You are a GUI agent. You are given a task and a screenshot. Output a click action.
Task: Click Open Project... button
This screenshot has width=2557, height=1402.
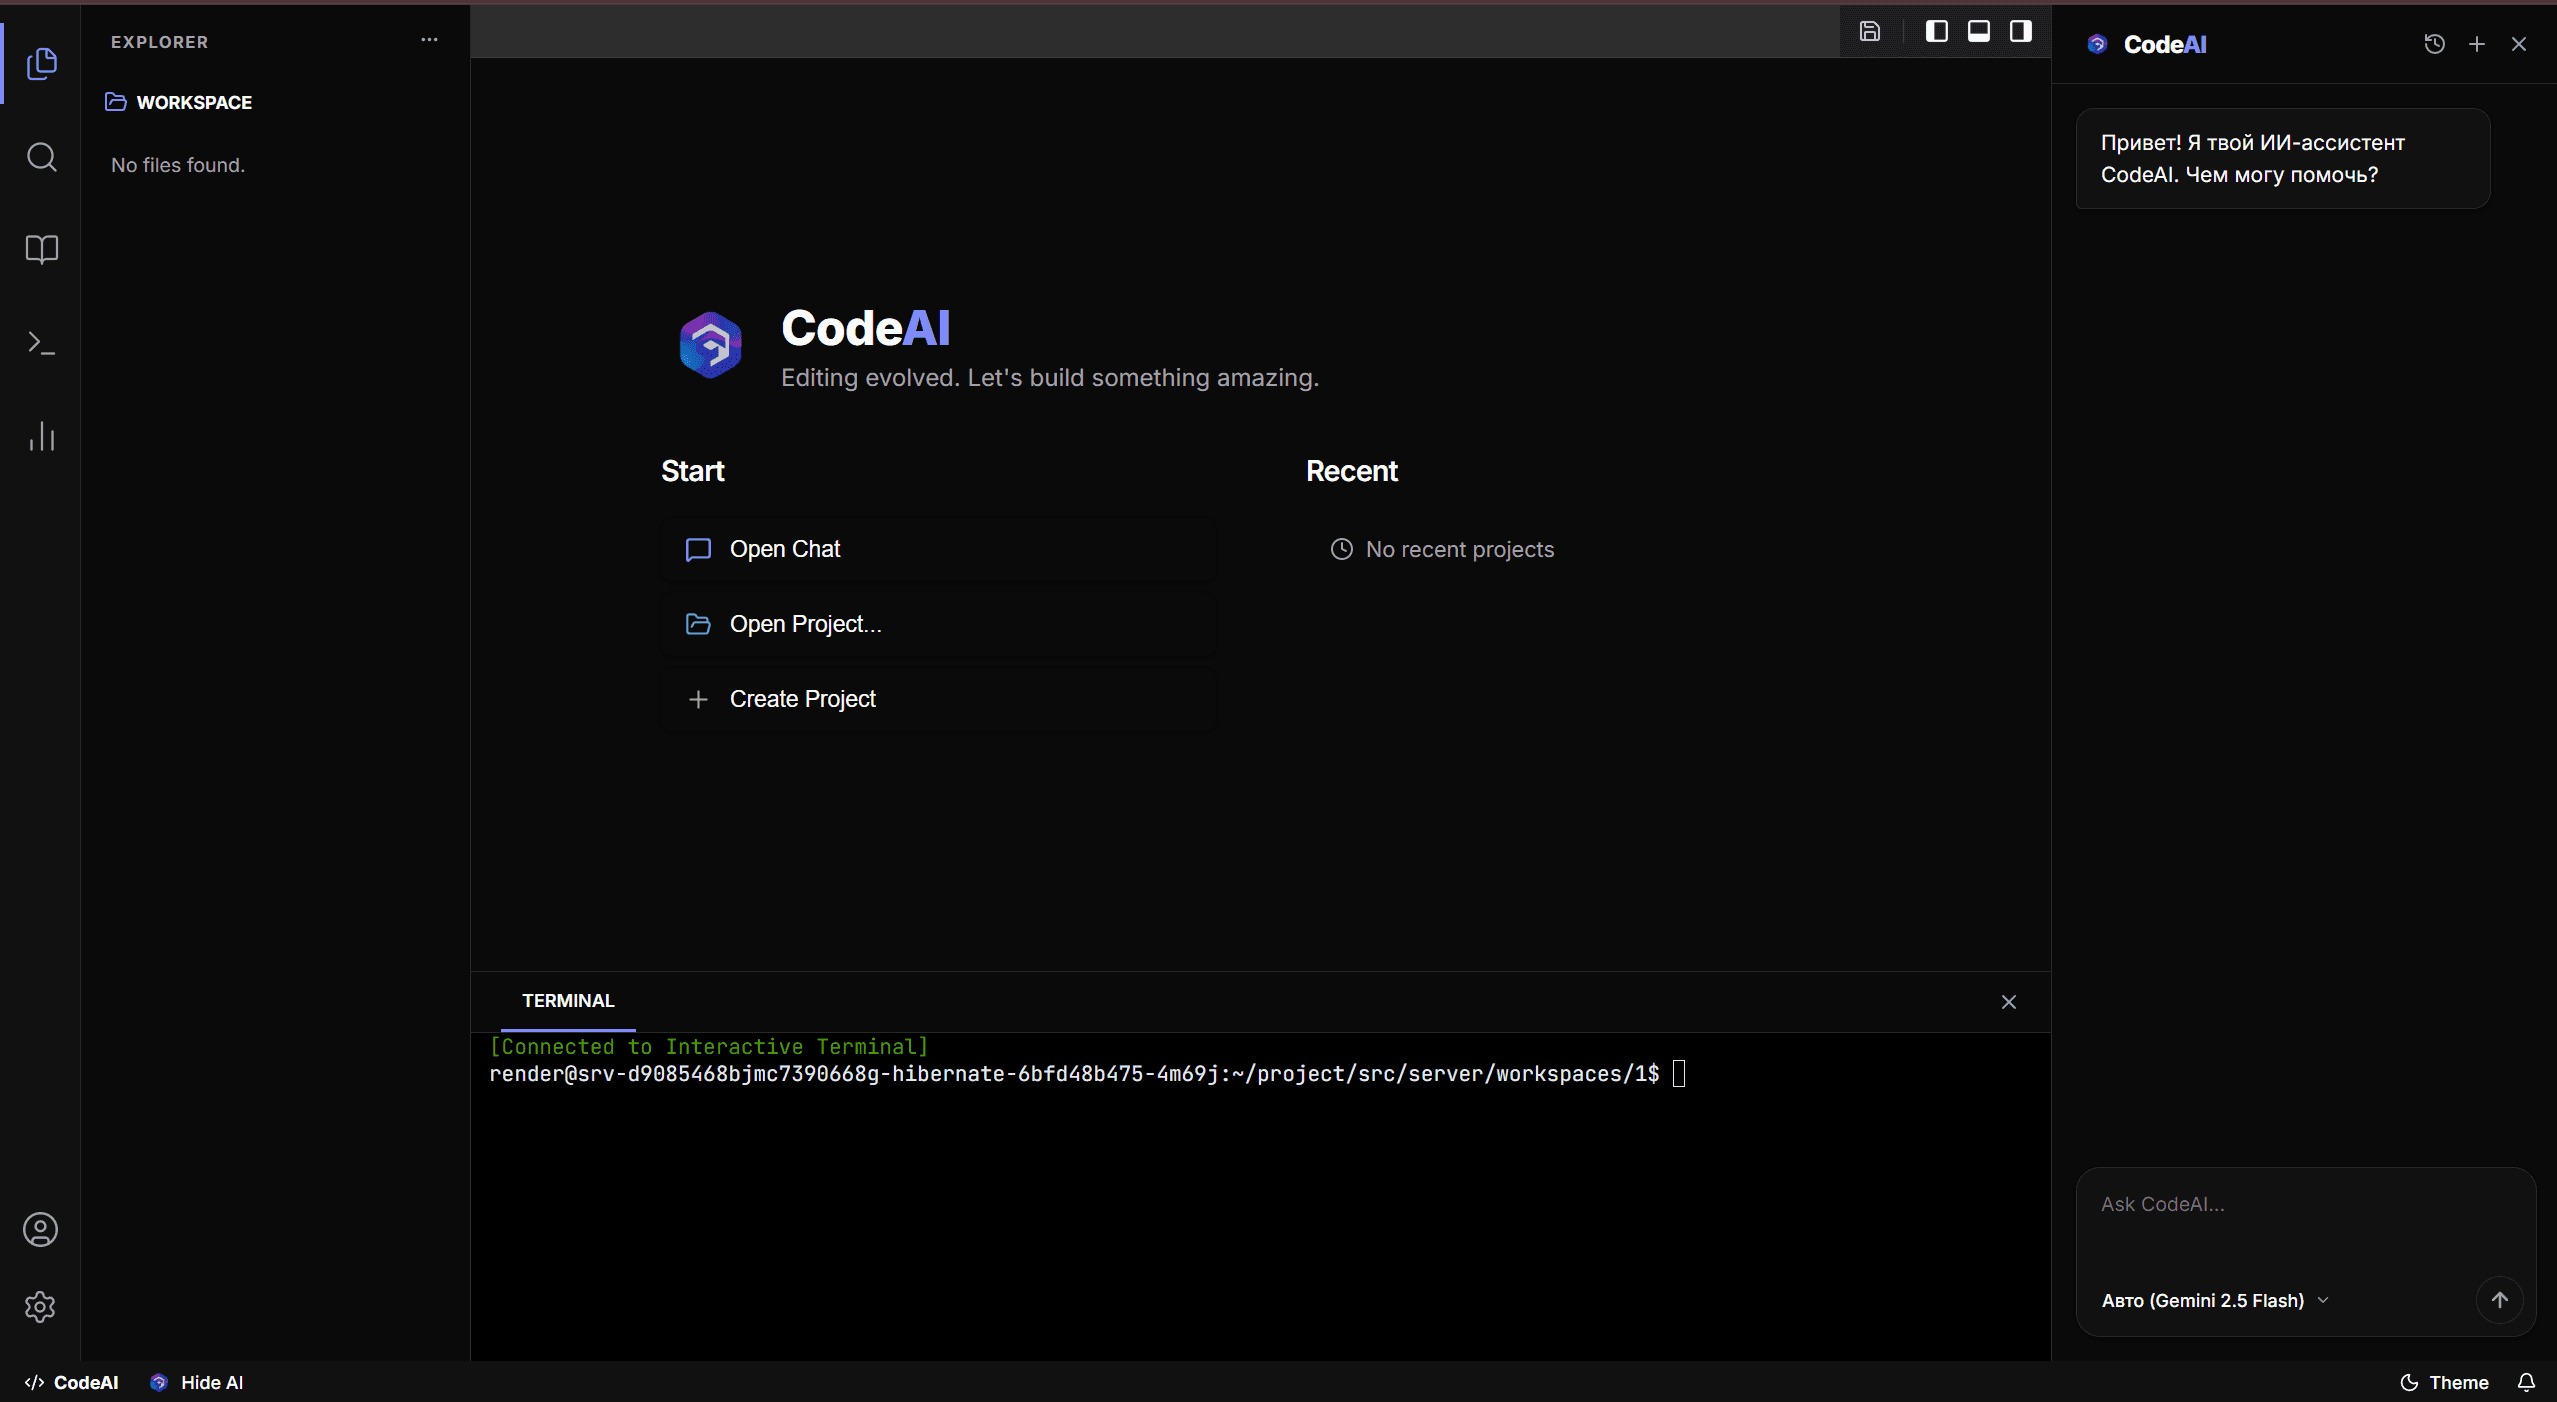(938, 624)
